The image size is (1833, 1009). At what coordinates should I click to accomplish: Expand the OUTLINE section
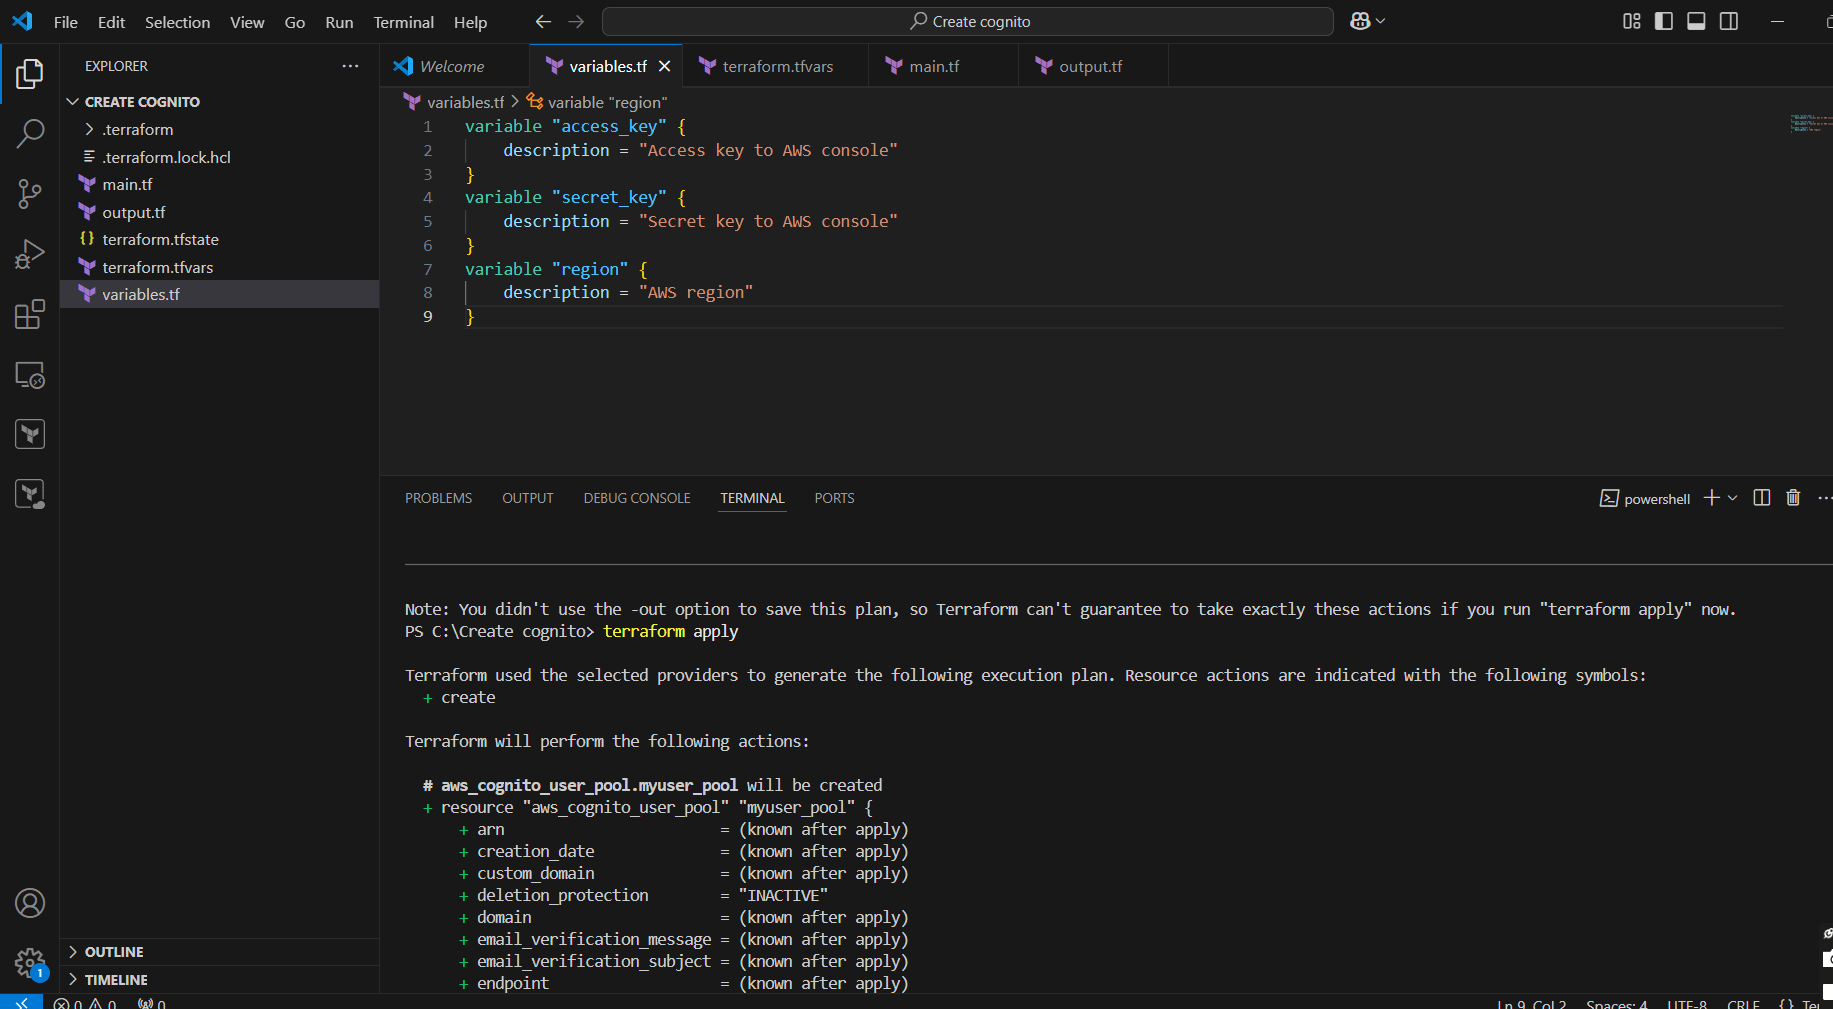point(72,952)
